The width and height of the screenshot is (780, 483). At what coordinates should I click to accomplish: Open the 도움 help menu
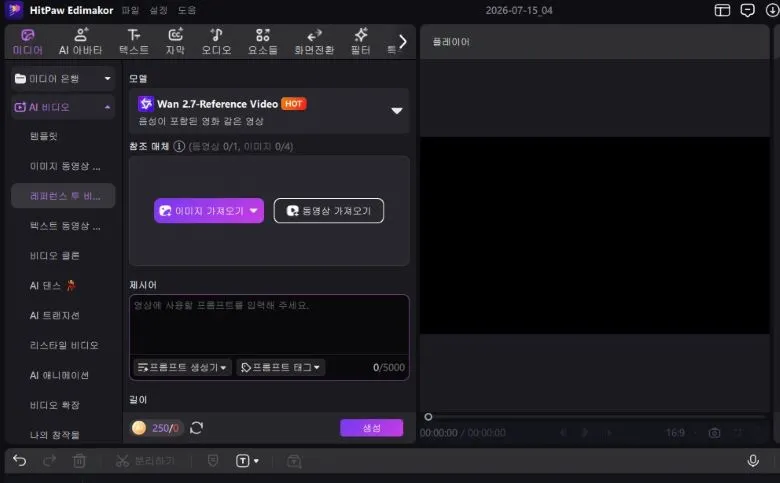pyautogui.click(x=187, y=10)
